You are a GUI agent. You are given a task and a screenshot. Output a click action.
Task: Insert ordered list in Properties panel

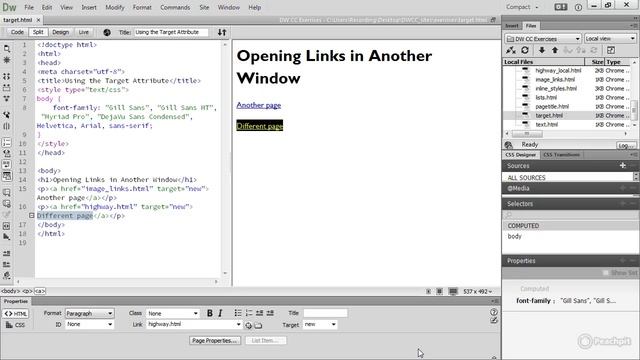tap(249, 313)
